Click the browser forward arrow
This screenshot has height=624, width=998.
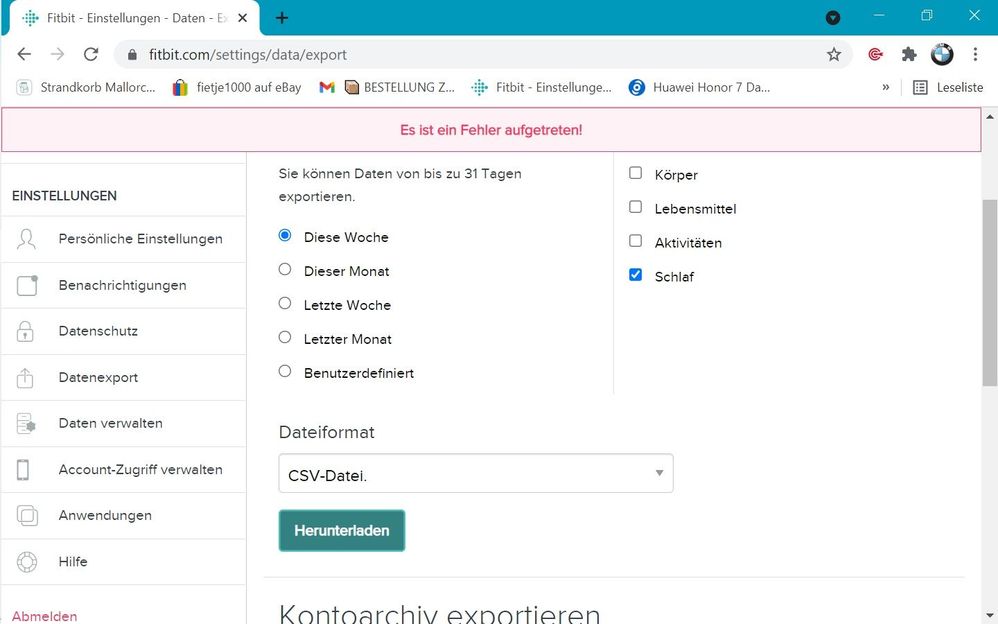[x=57, y=54]
